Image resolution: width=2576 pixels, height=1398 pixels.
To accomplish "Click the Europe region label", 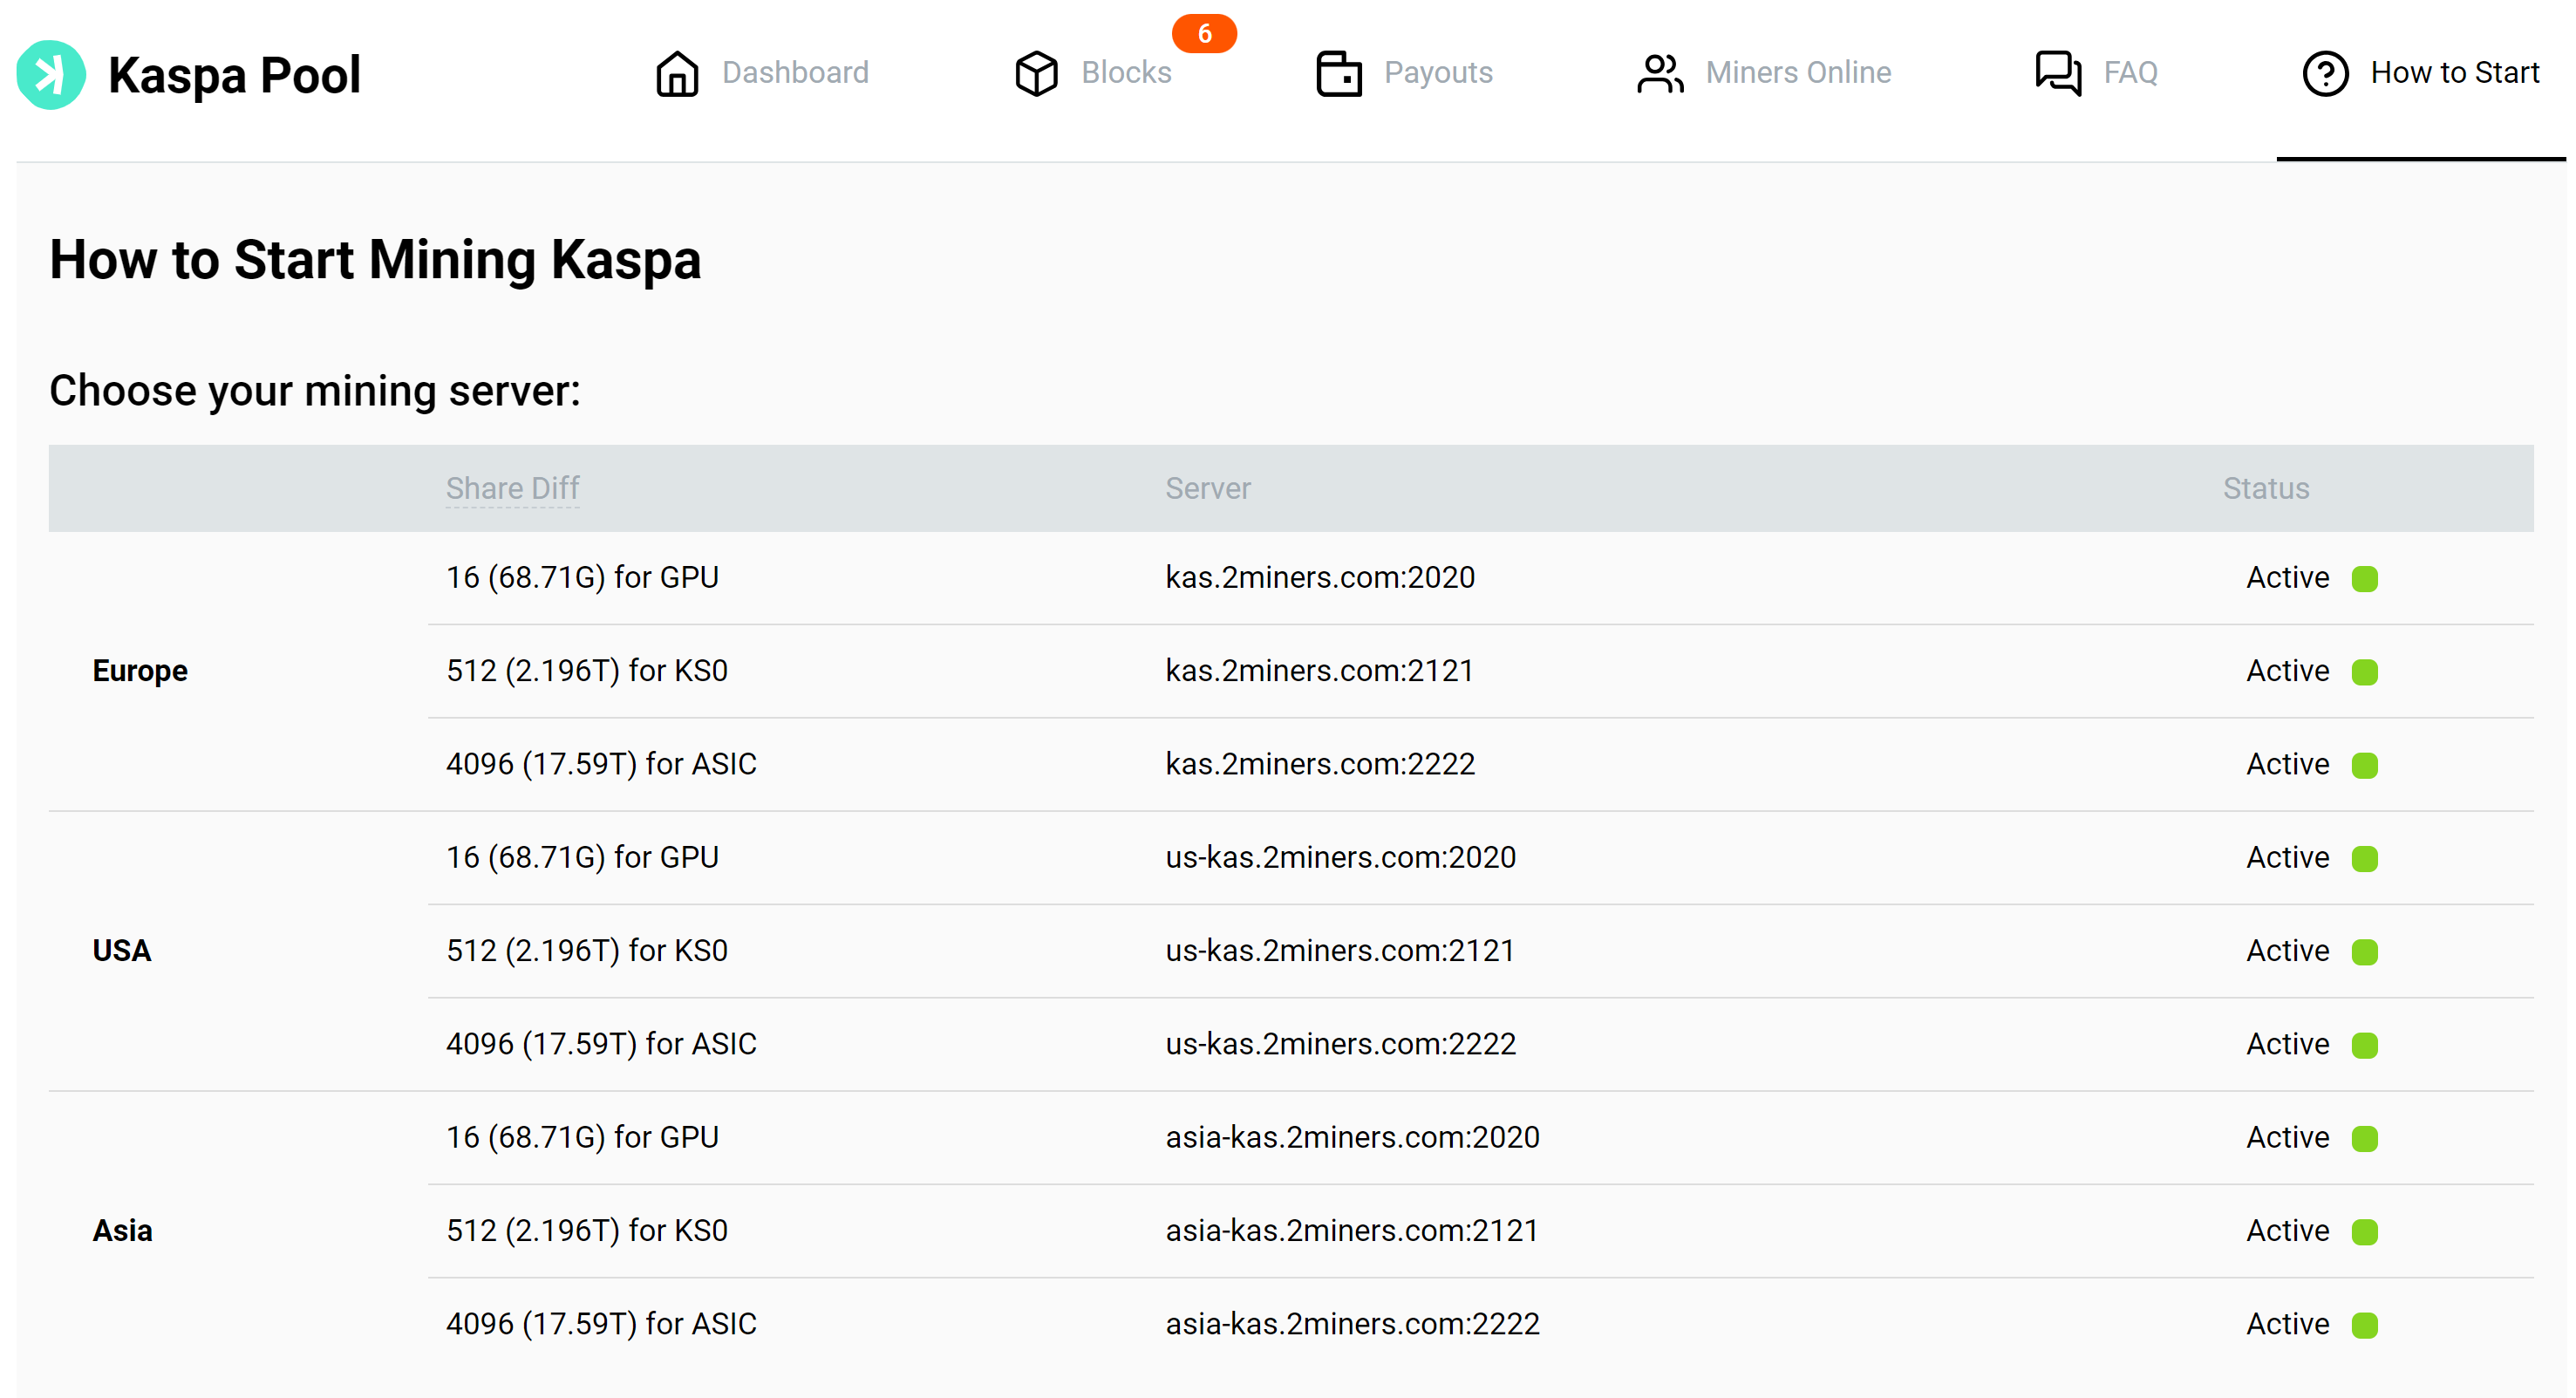I will pyautogui.click(x=140, y=670).
